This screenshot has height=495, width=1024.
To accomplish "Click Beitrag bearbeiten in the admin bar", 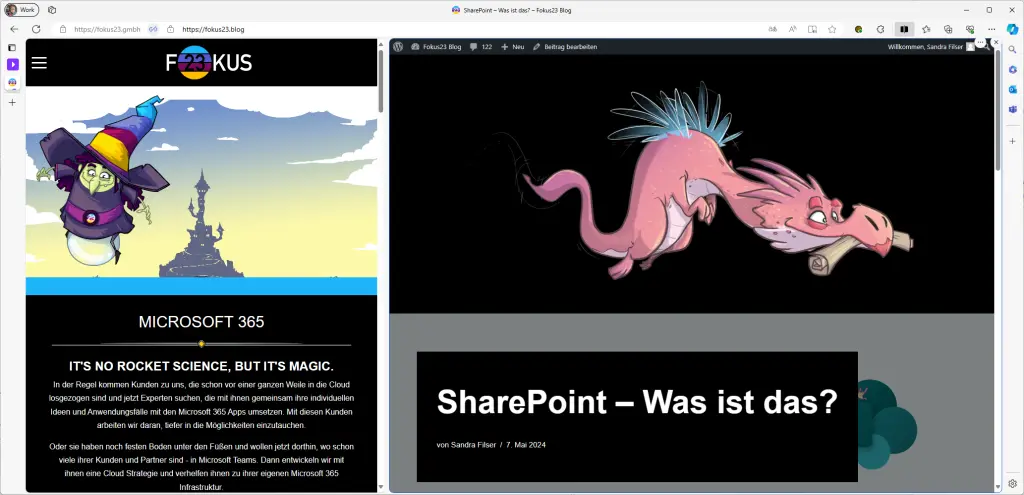I will click(565, 46).
